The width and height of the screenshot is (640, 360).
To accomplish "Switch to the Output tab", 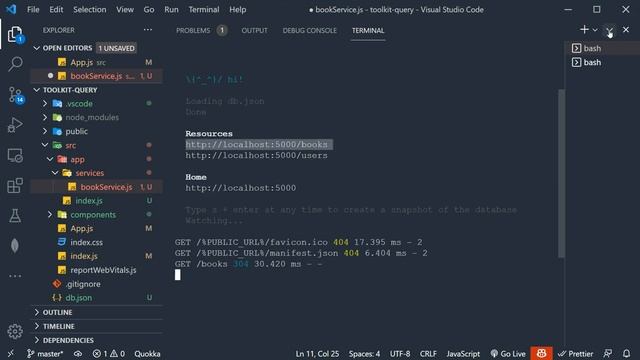I will click(x=254, y=30).
